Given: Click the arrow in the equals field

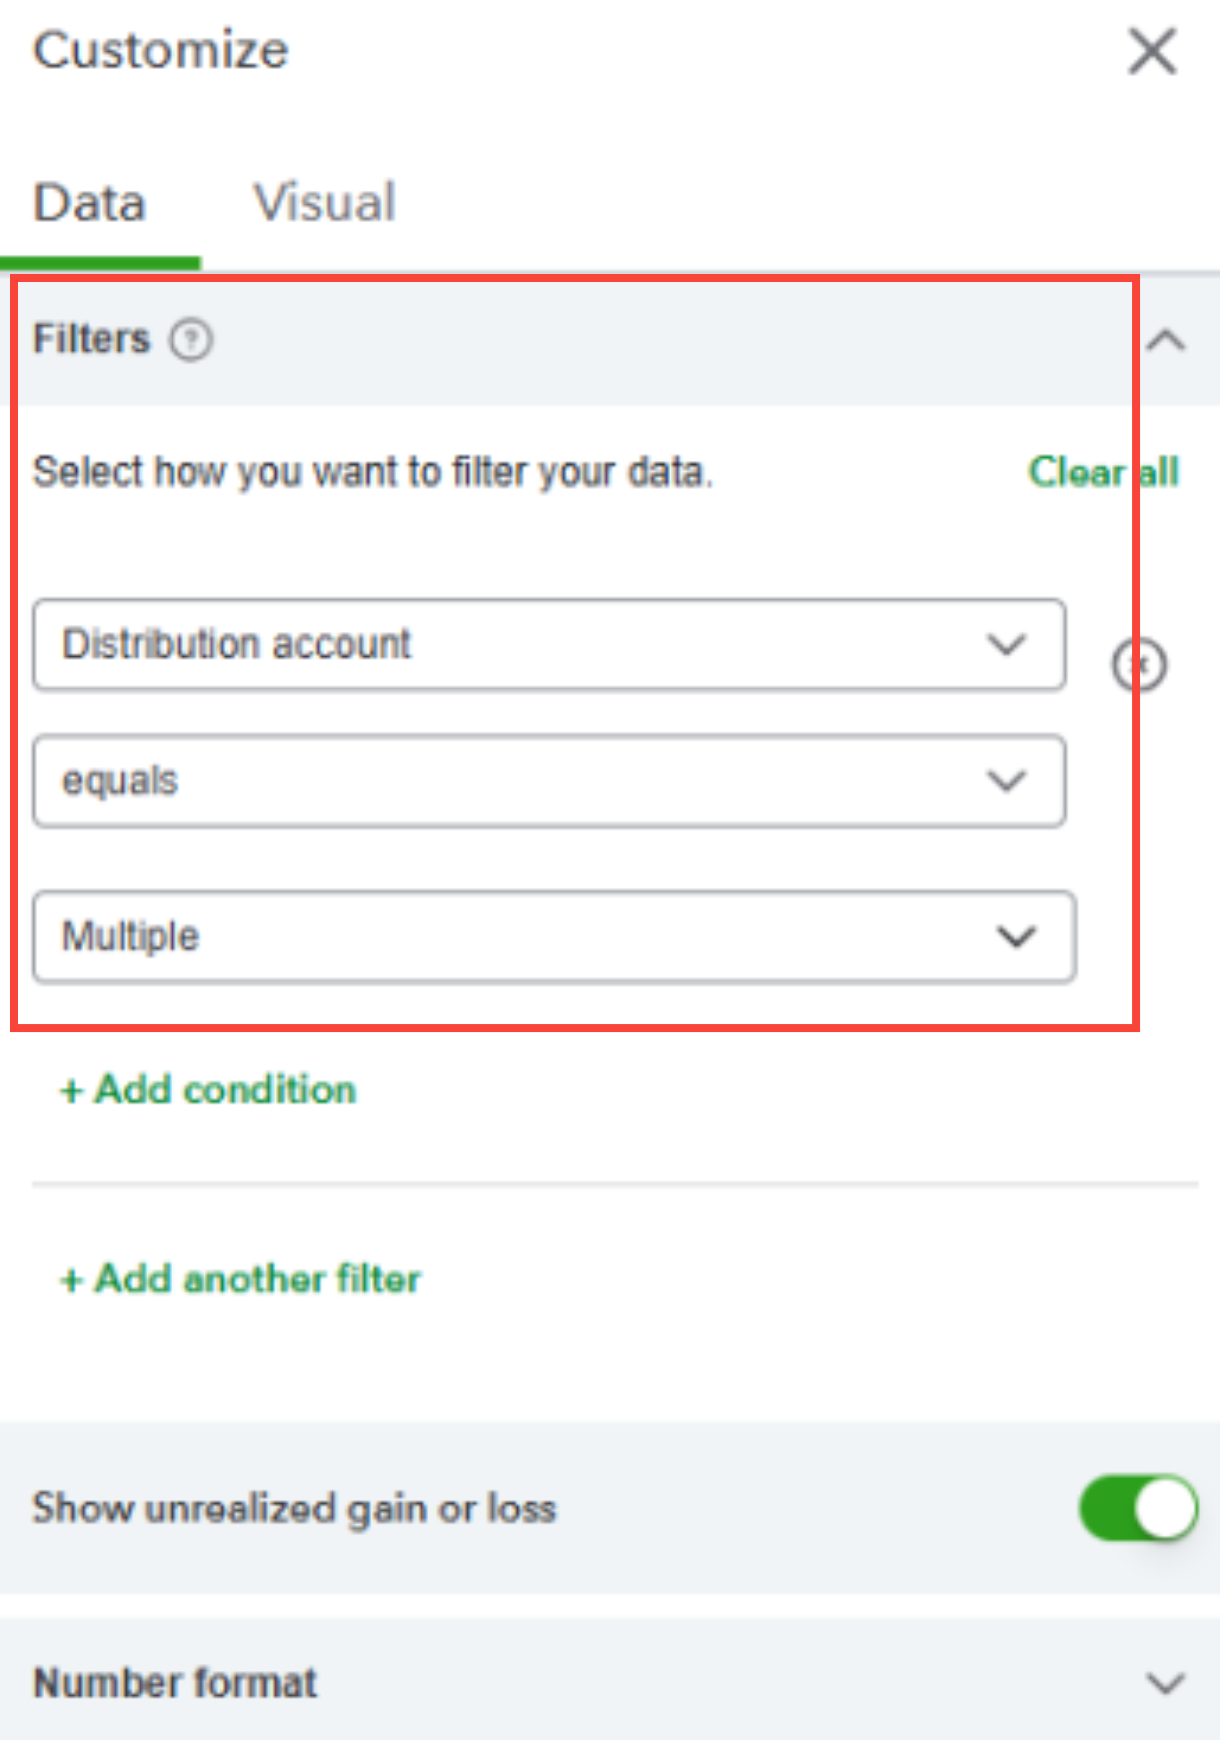Looking at the screenshot, I should pyautogui.click(x=1006, y=781).
